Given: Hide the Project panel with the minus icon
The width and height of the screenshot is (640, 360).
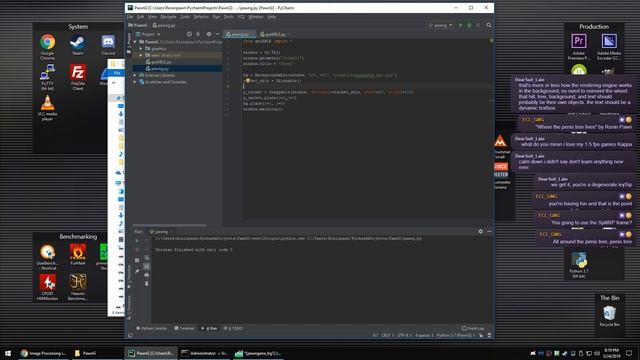Looking at the screenshot, I should coord(218,34).
